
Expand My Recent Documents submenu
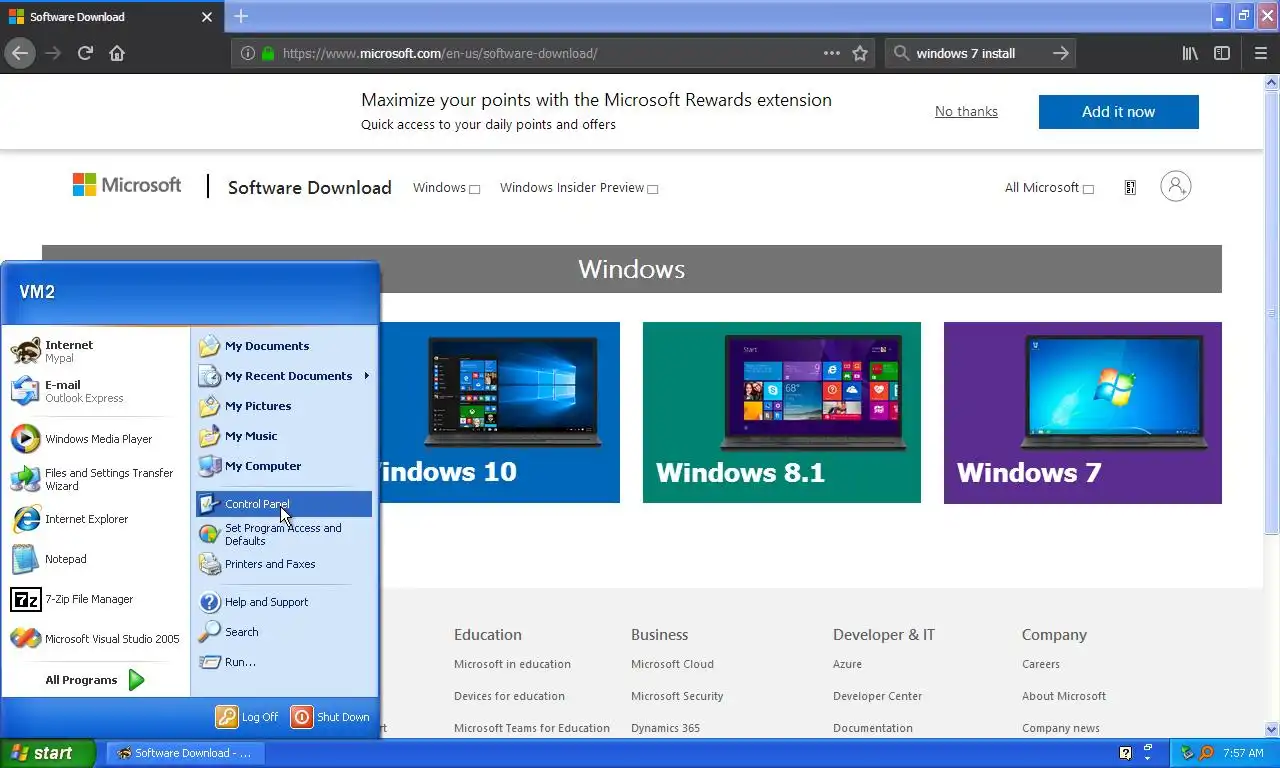[x=284, y=376]
